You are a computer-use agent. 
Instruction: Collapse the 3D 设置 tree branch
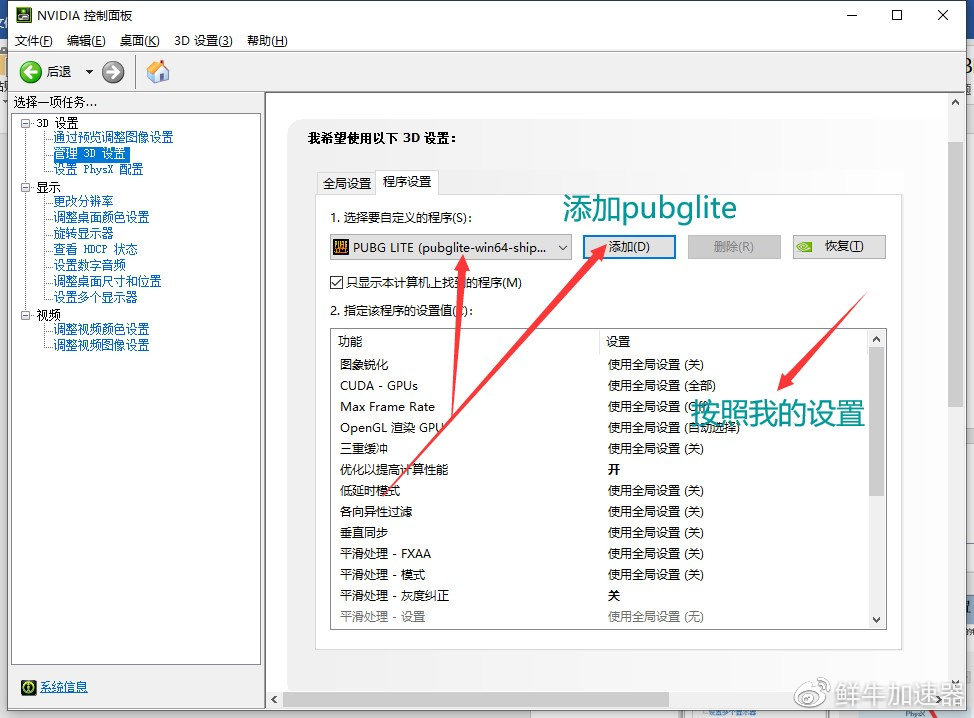coord(24,122)
